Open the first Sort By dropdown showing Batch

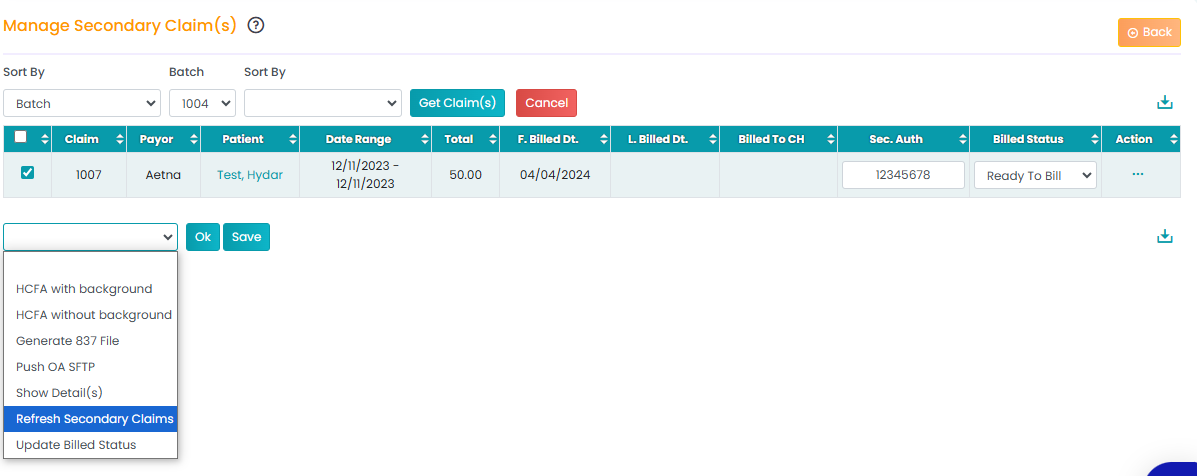click(82, 103)
